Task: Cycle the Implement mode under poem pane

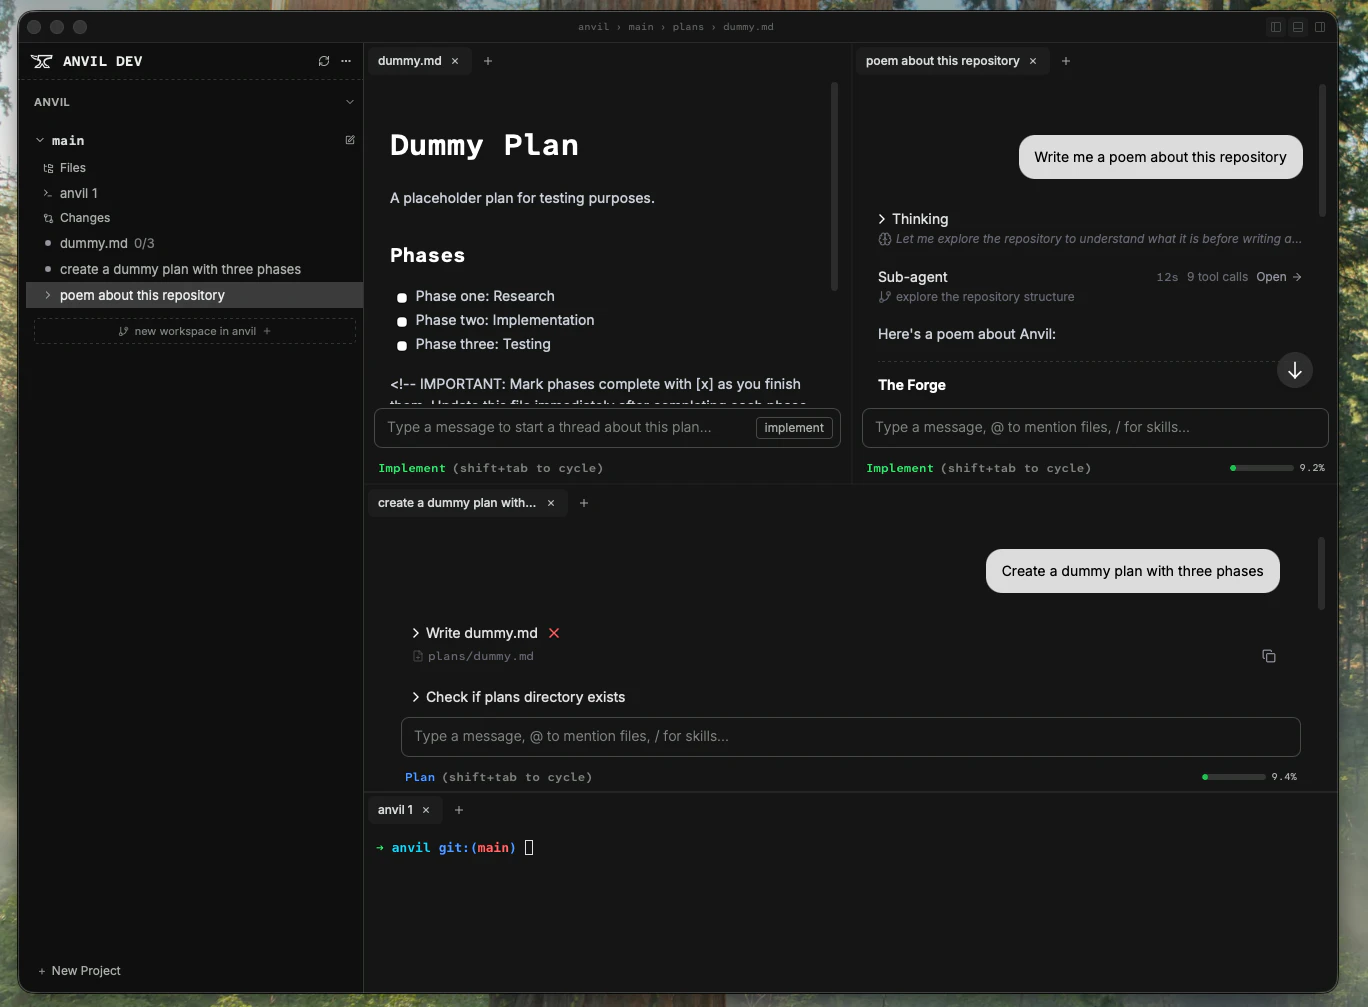Action: (979, 468)
